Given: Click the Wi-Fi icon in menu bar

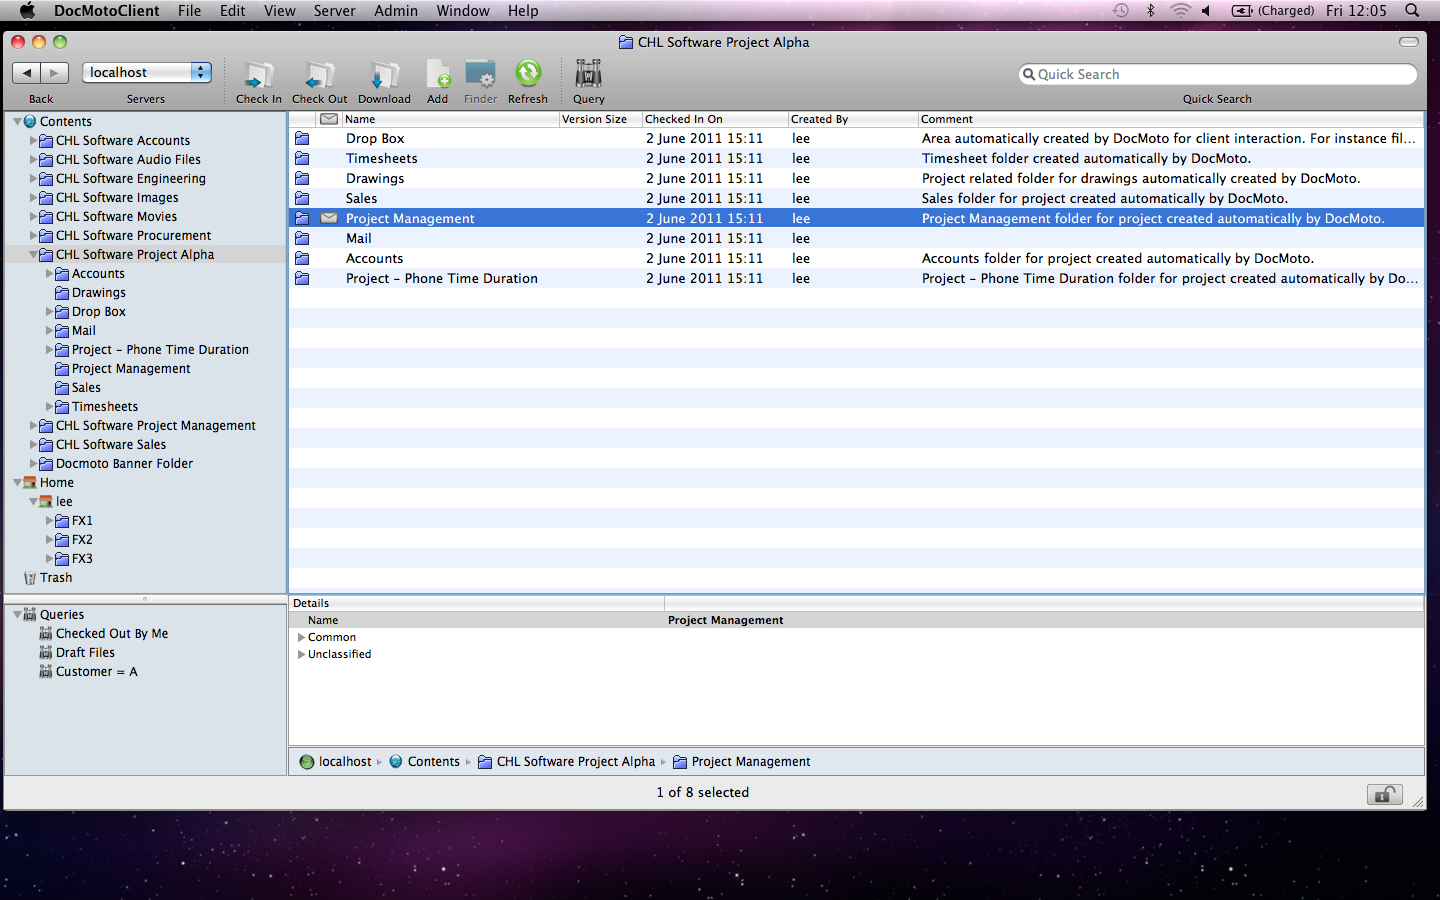Looking at the screenshot, I should click(1180, 11).
